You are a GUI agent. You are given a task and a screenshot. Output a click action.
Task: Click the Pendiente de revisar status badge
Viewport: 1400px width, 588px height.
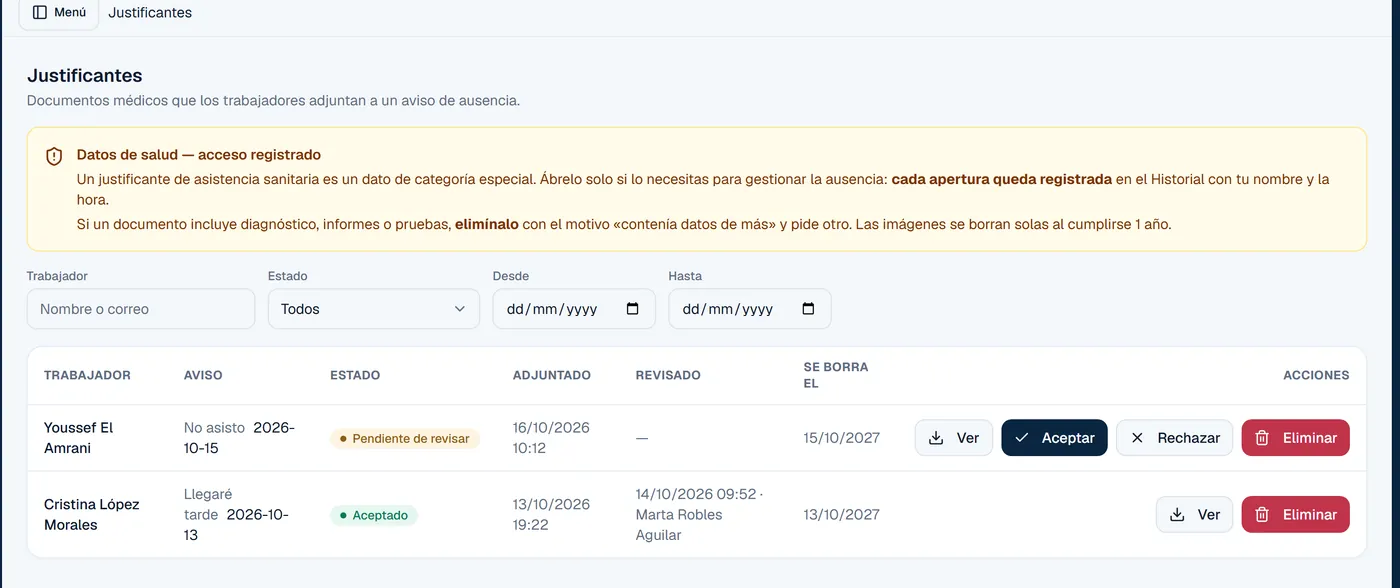coord(405,439)
